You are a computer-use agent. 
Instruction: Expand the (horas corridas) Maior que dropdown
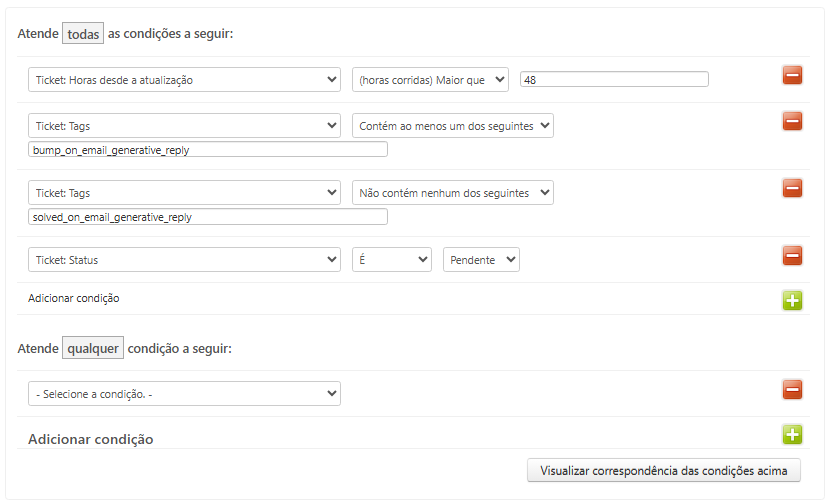(430, 80)
